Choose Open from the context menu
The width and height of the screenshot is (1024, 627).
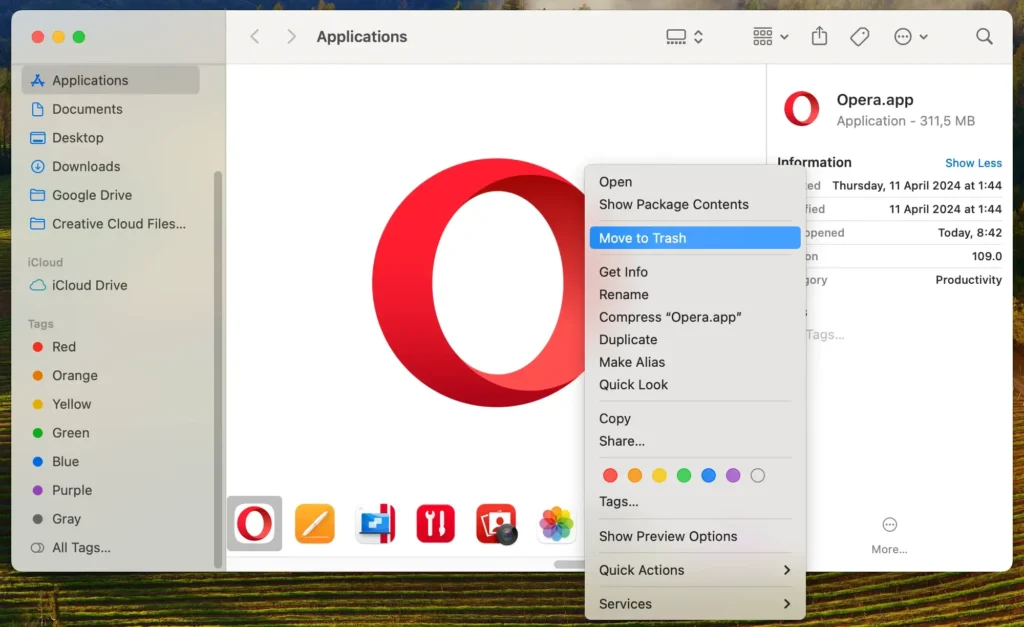(x=695, y=182)
